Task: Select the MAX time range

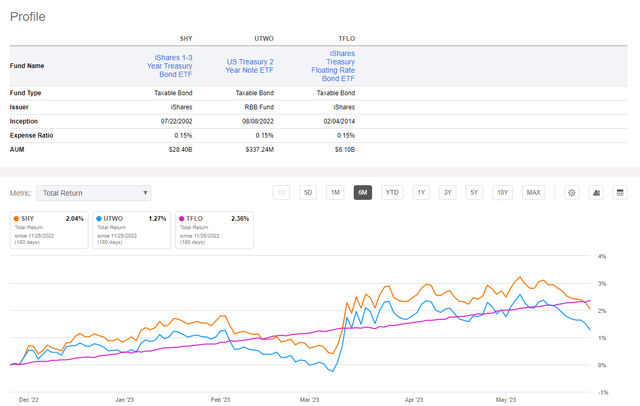Action: tap(533, 193)
